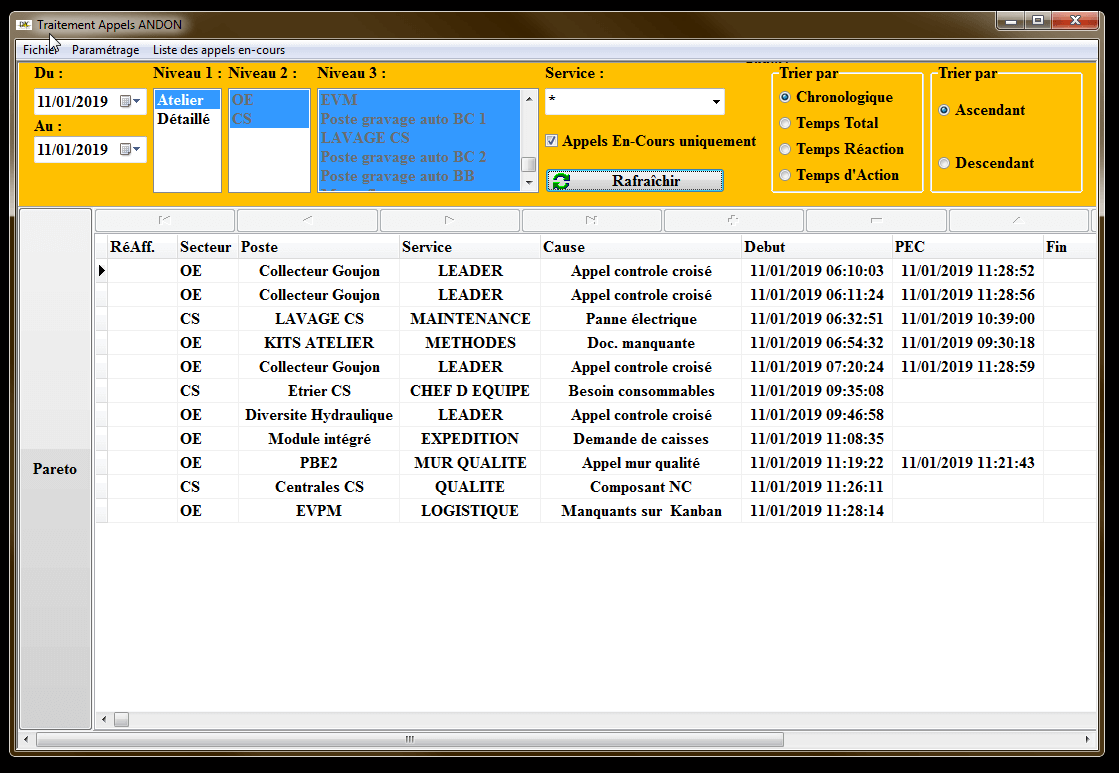The image size is (1119, 773).
Task: Select Chronologique sort option
Action: click(785, 97)
